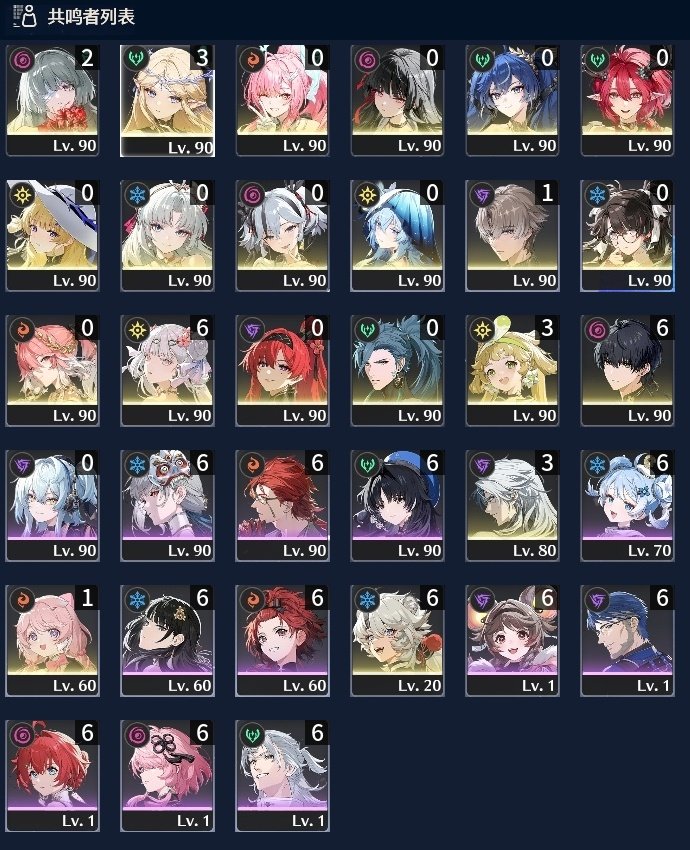Pick the blonde girl with green leaf hair ornament

[512, 371]
